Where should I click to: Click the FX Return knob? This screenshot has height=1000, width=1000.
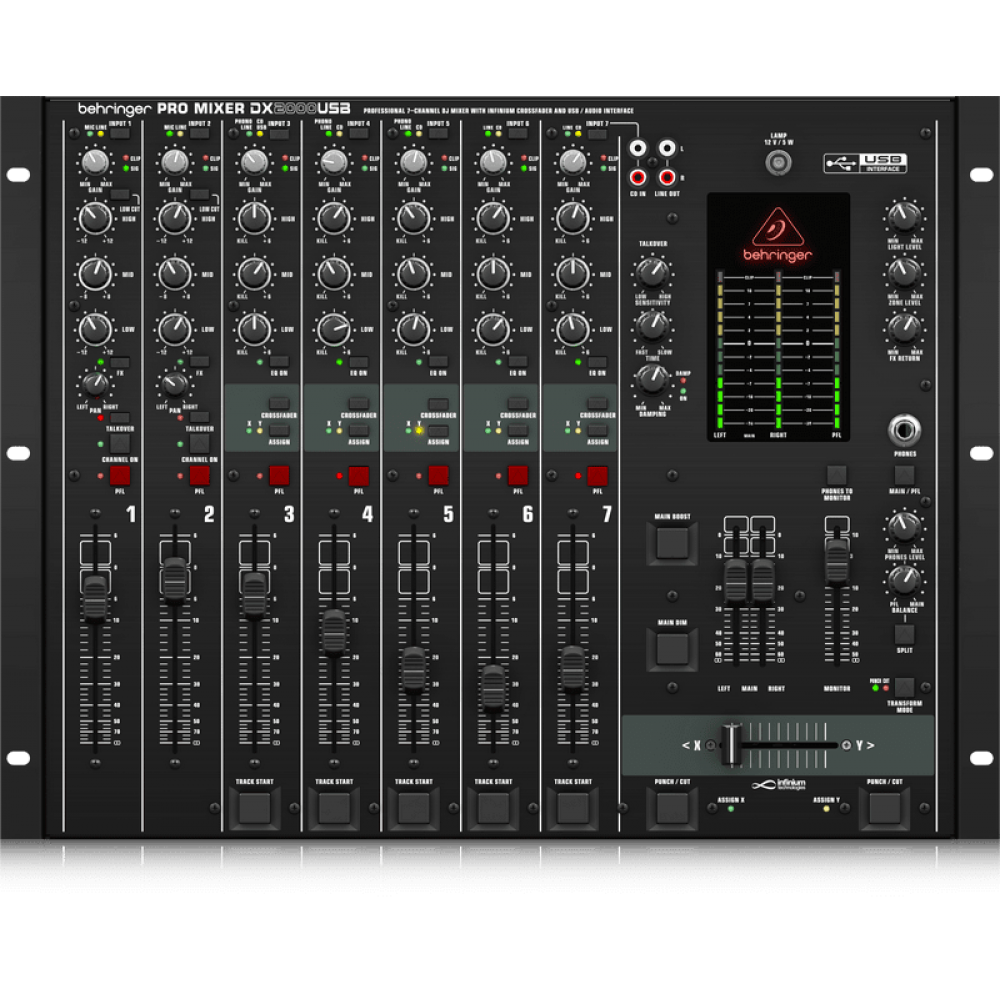point(904,328)
